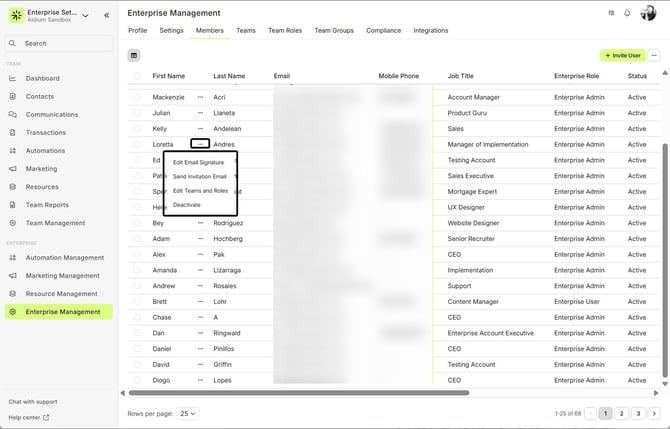Go to next page arrow in pagination
Image resolution: width=670 pixels, height=429 pixels.
pyautogui.click(x=654, y=413)
